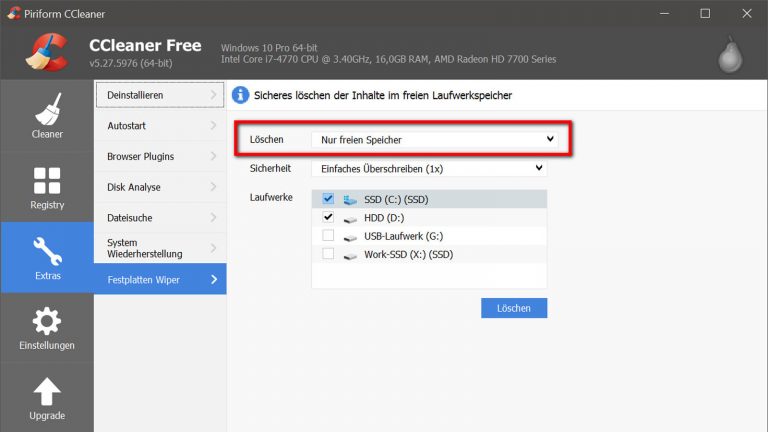Open Einstellungen gear icon

(47, 321)
